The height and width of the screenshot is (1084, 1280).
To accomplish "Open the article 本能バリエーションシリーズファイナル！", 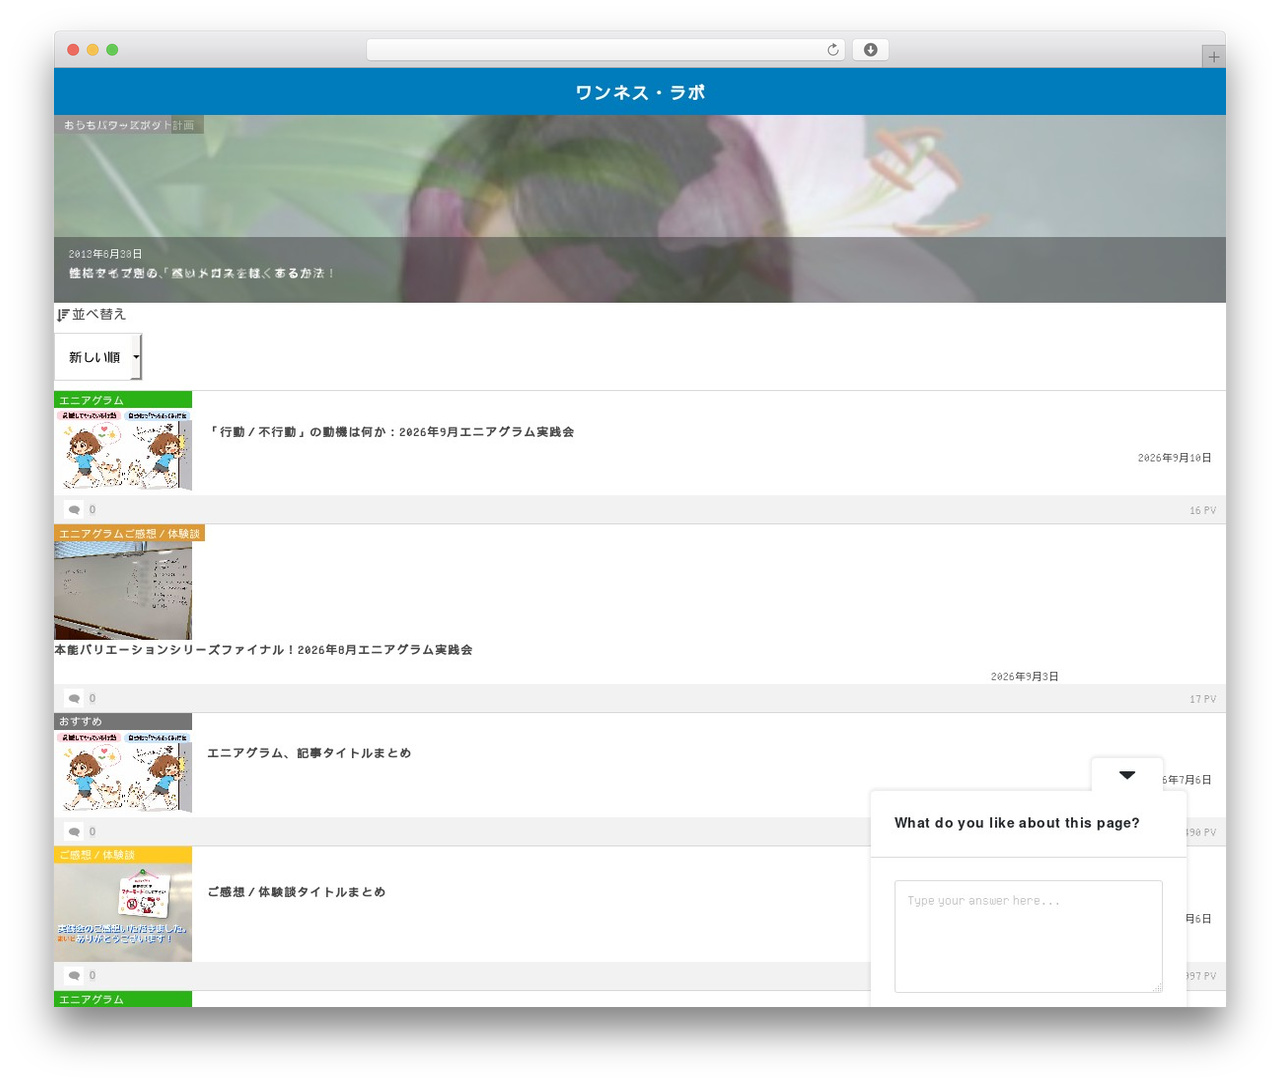I will coord(263,650).
